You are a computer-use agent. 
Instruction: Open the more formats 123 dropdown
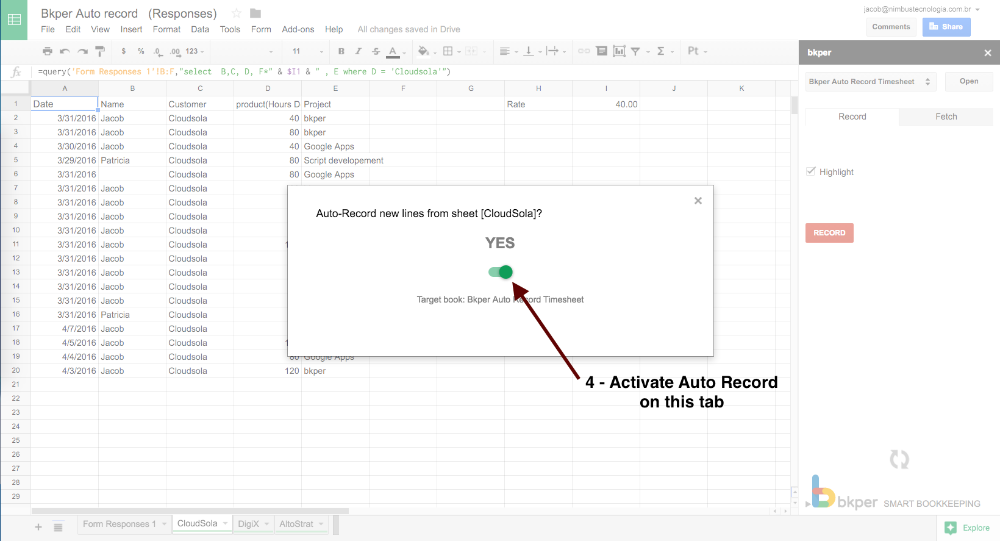(194, 51)
